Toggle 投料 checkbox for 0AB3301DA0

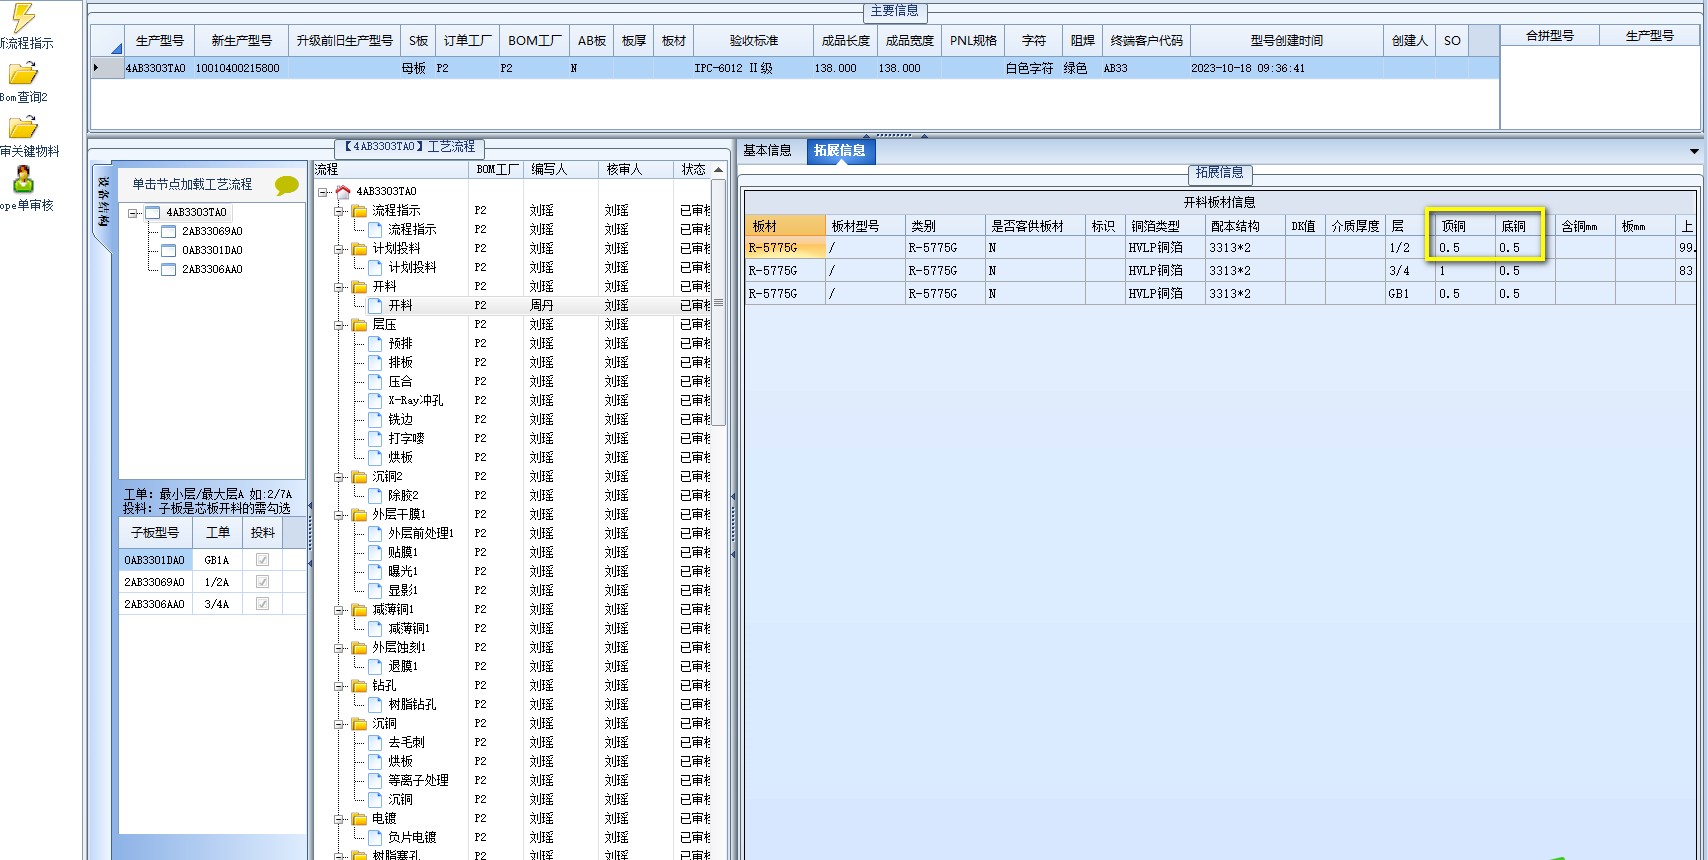[262, 560]
